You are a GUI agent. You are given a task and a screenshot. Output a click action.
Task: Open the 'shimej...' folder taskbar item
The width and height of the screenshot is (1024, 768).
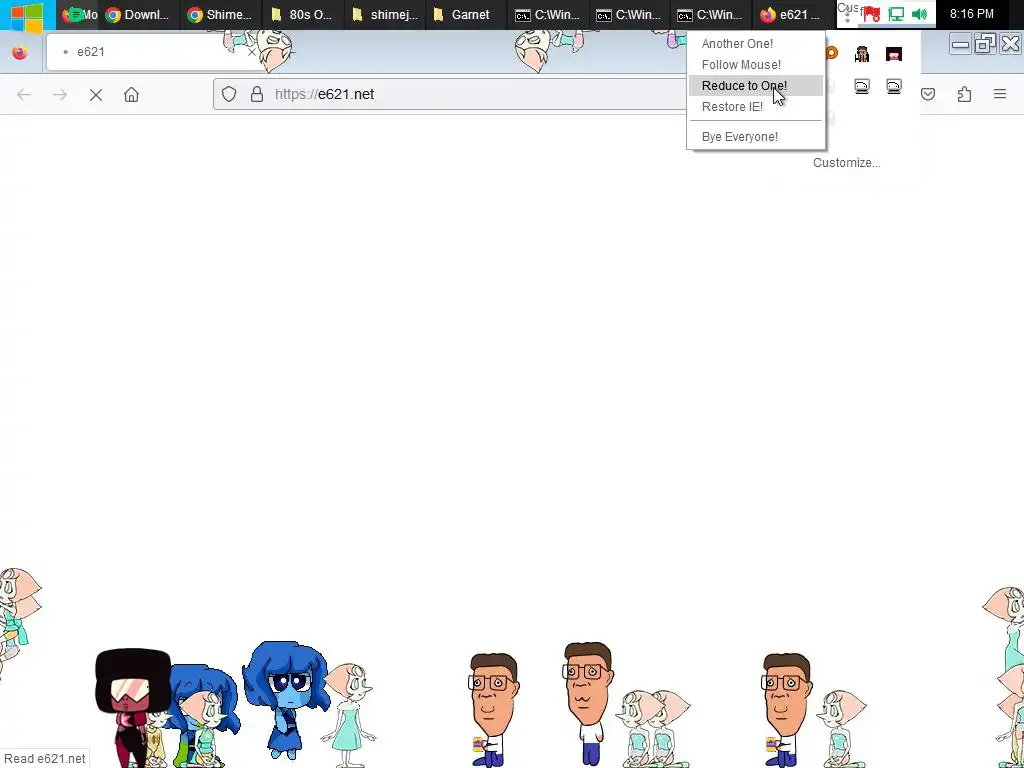pyautogui.click(x=384, y=14)
